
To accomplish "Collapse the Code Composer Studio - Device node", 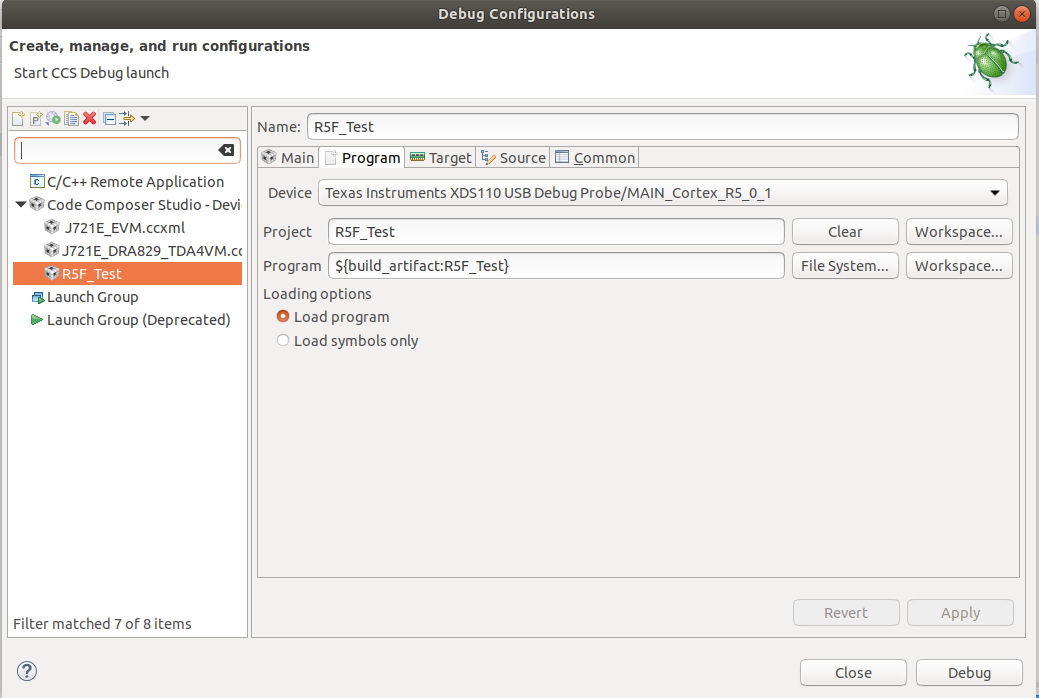I will [x=21, y=204].
